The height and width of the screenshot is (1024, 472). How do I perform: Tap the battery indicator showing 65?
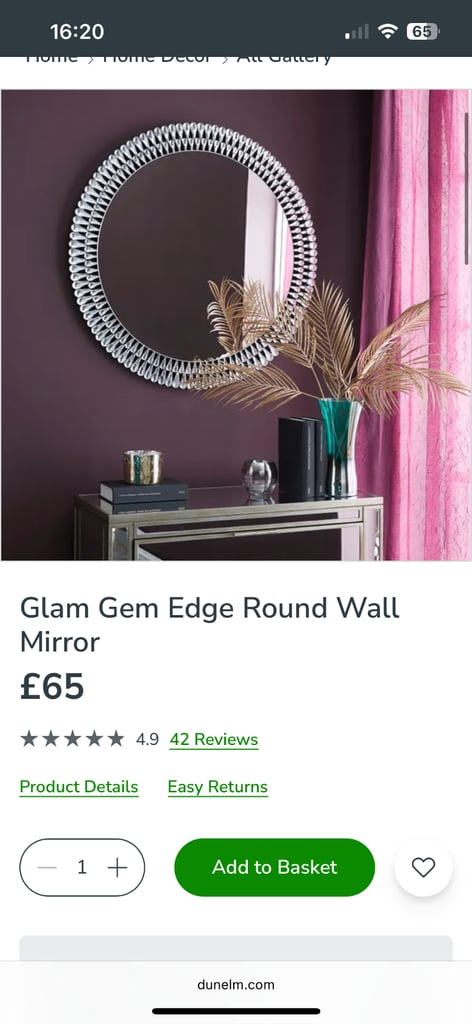point(422,31)
